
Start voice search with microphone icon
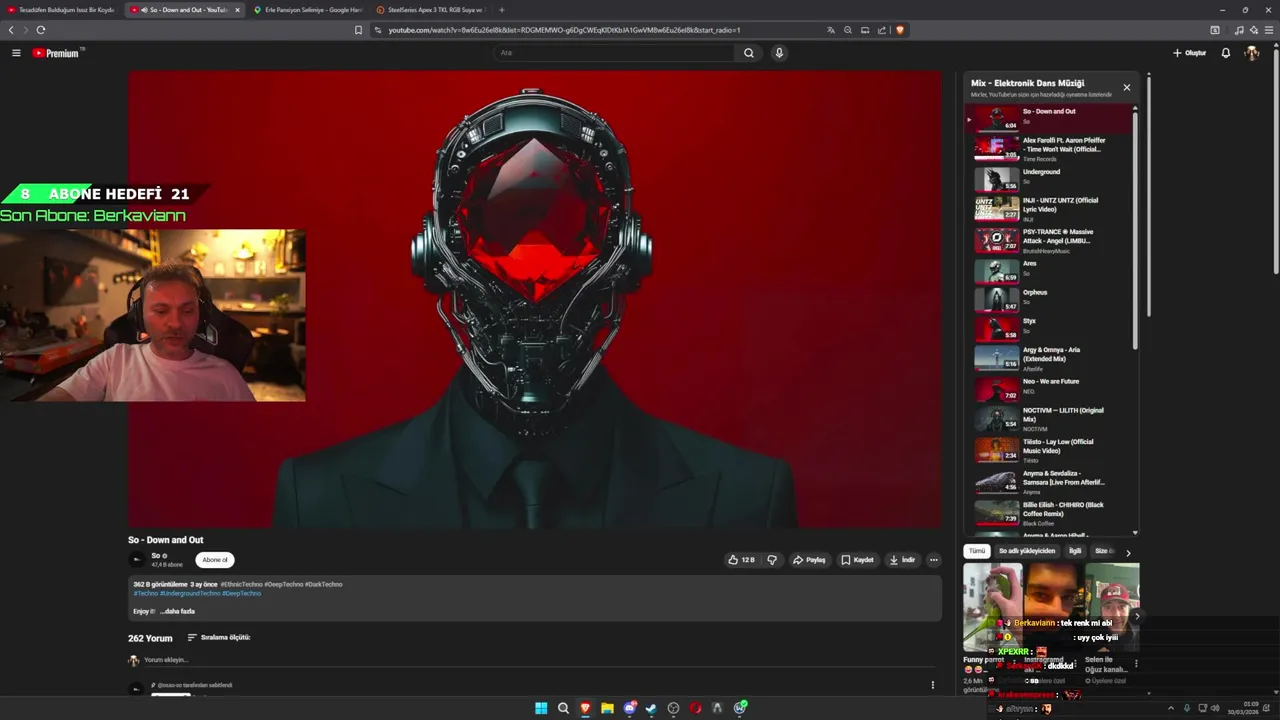779,53
